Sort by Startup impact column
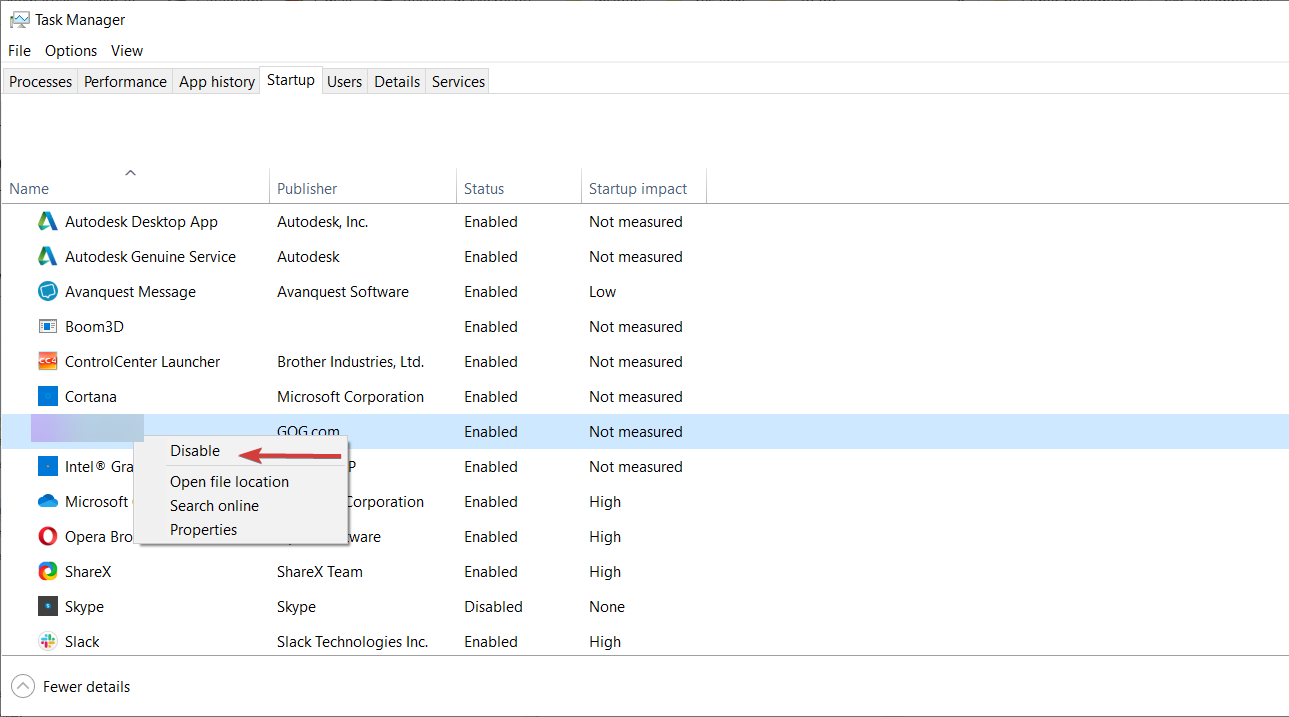1289x717 pixels. tap(638, 189)
